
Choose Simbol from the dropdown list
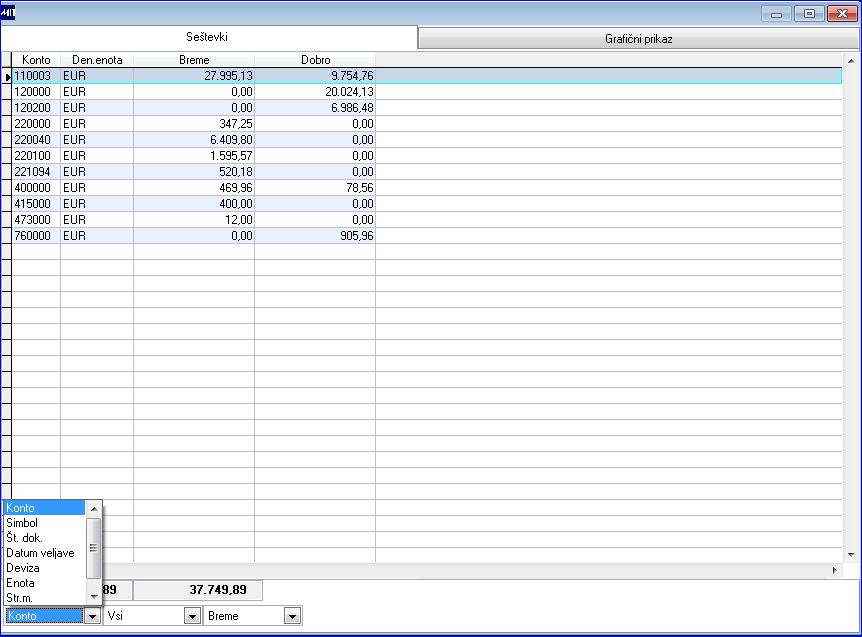point(45,523)
